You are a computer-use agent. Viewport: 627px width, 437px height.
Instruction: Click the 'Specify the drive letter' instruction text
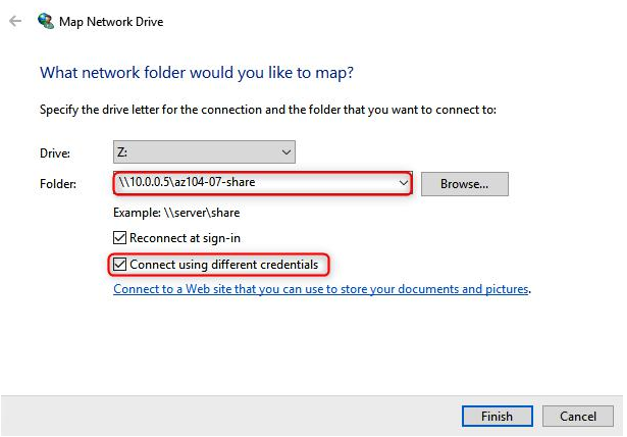(268, 110)
